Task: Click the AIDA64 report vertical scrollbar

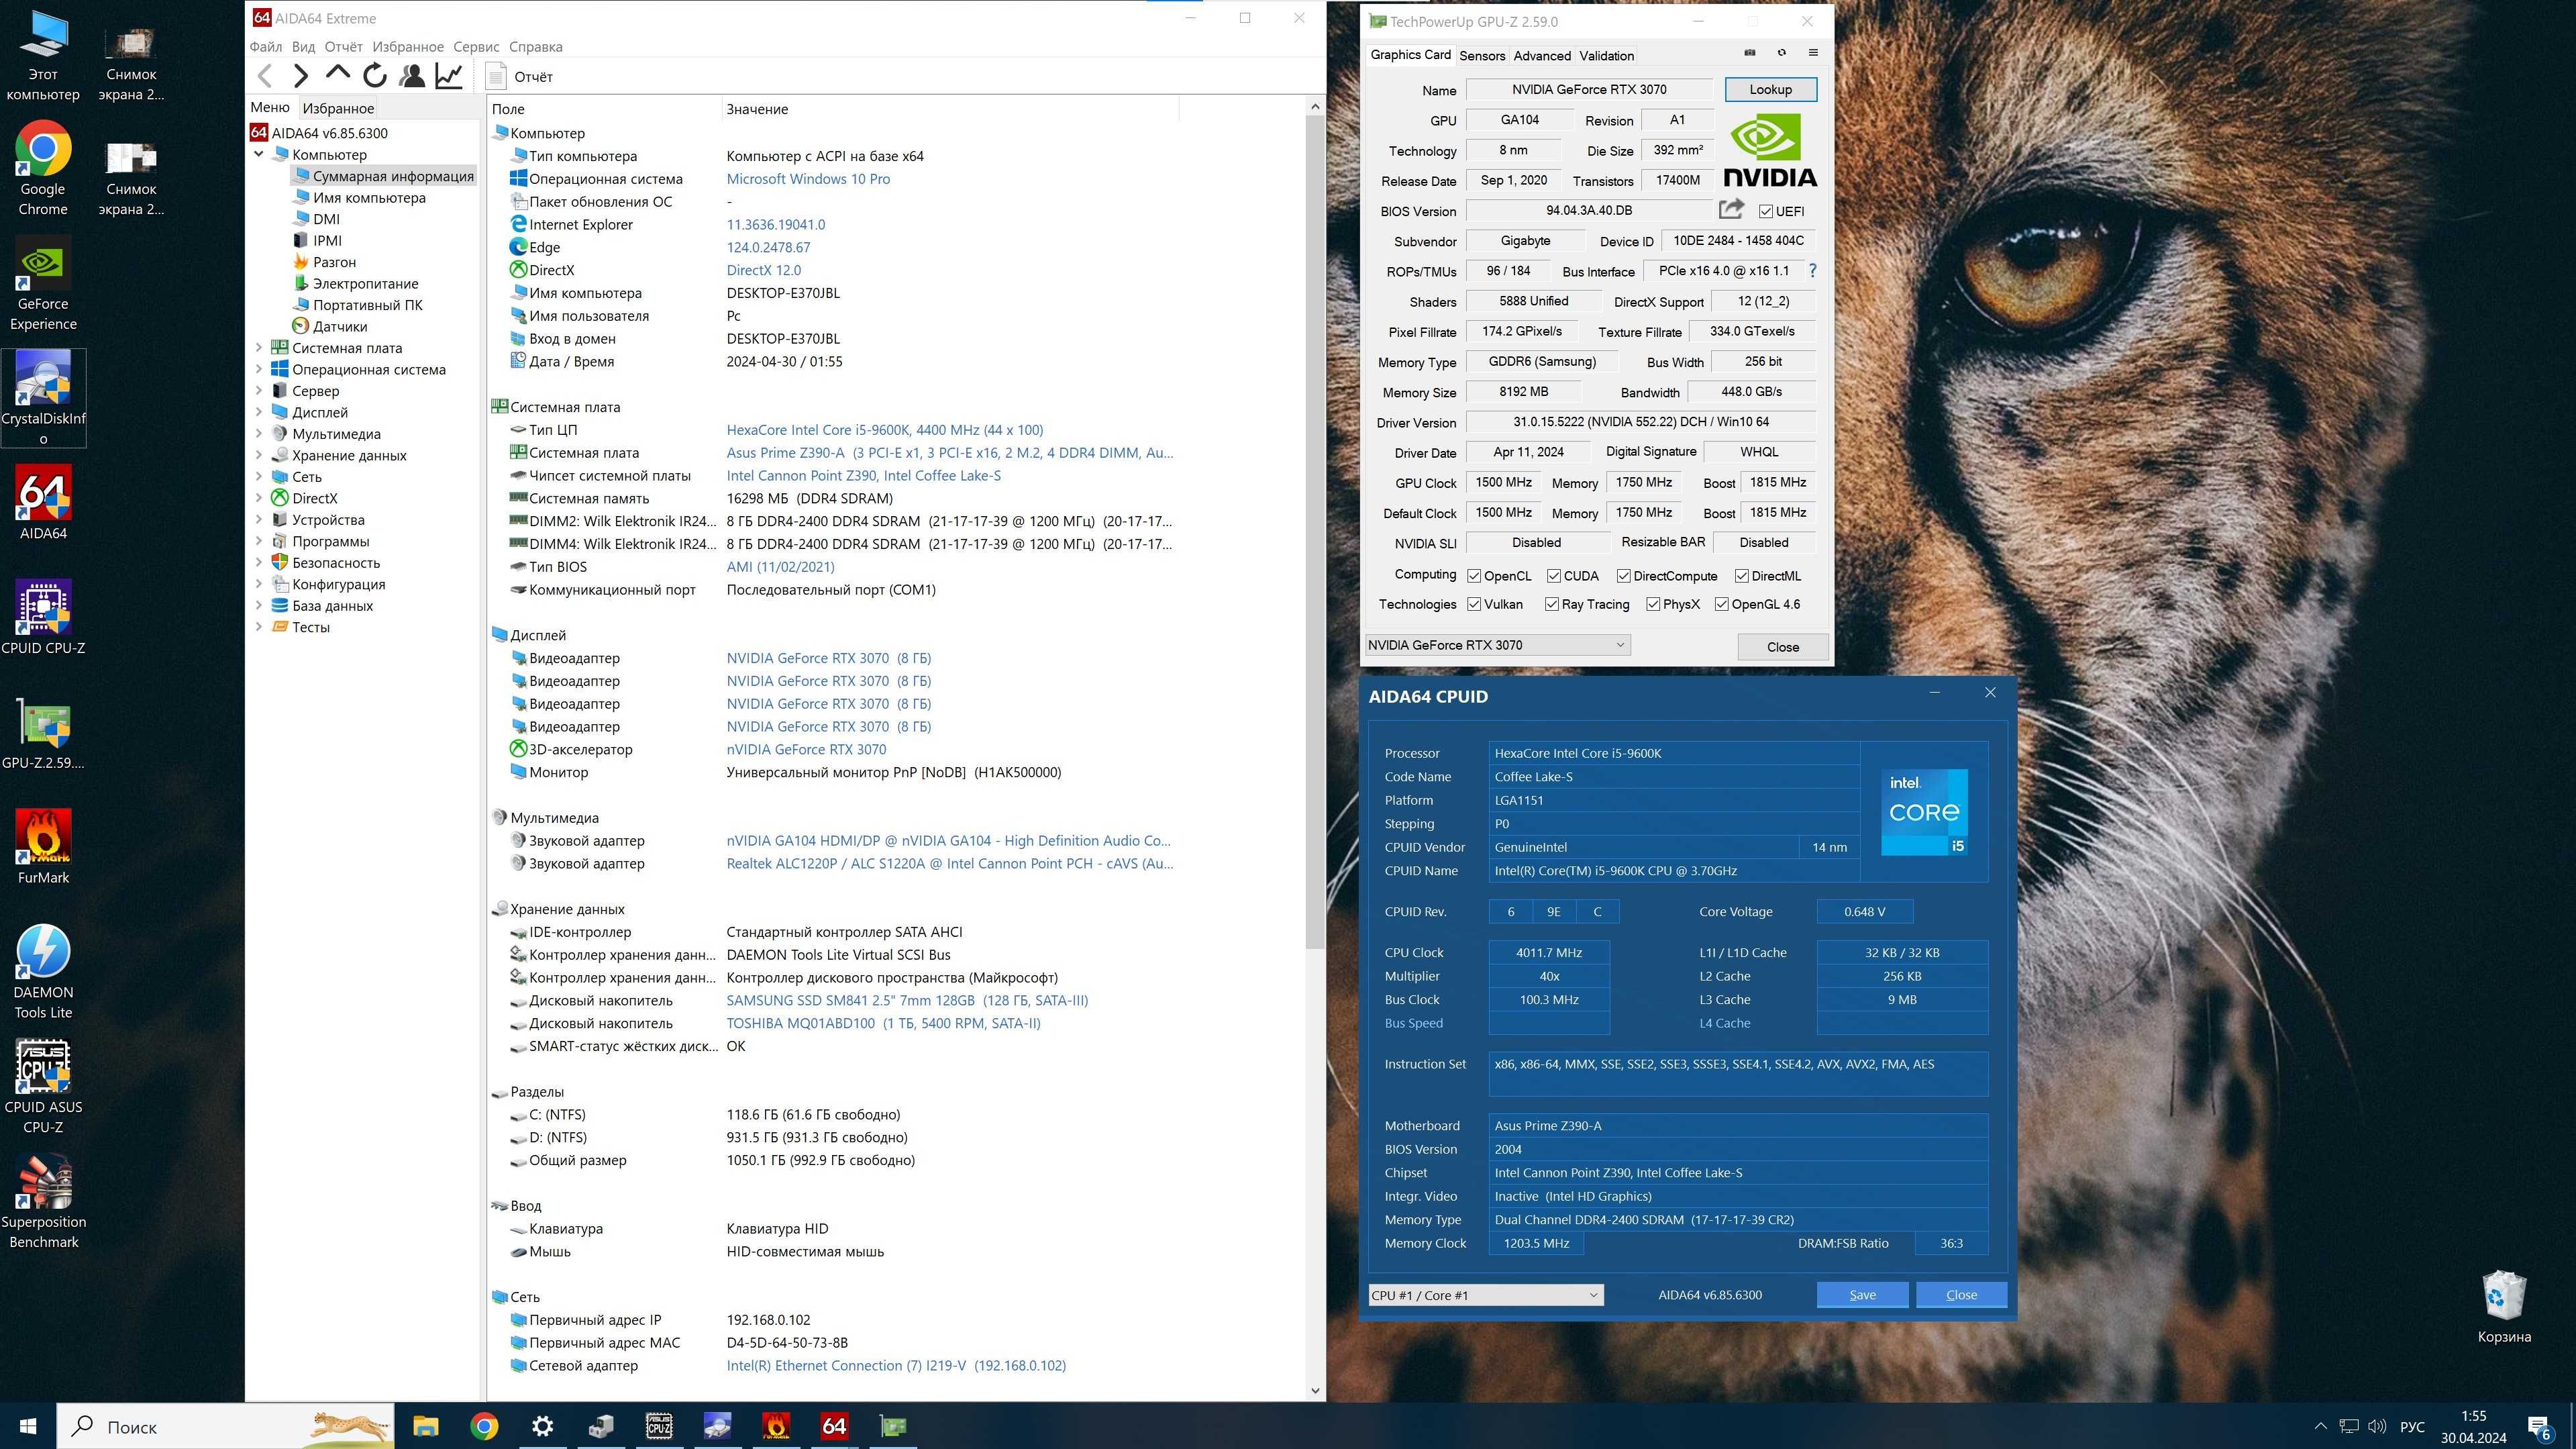Action: 1314,530
